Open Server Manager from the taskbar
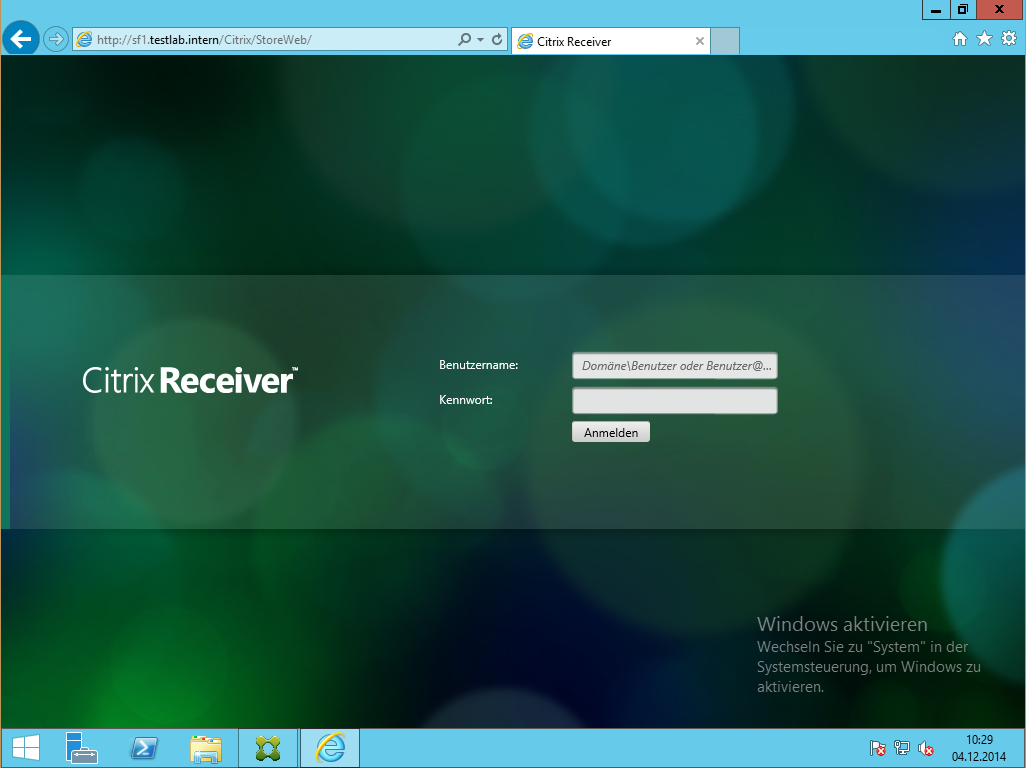The image size is (1026, 768). pyautogui.click(x=81, y=748)
